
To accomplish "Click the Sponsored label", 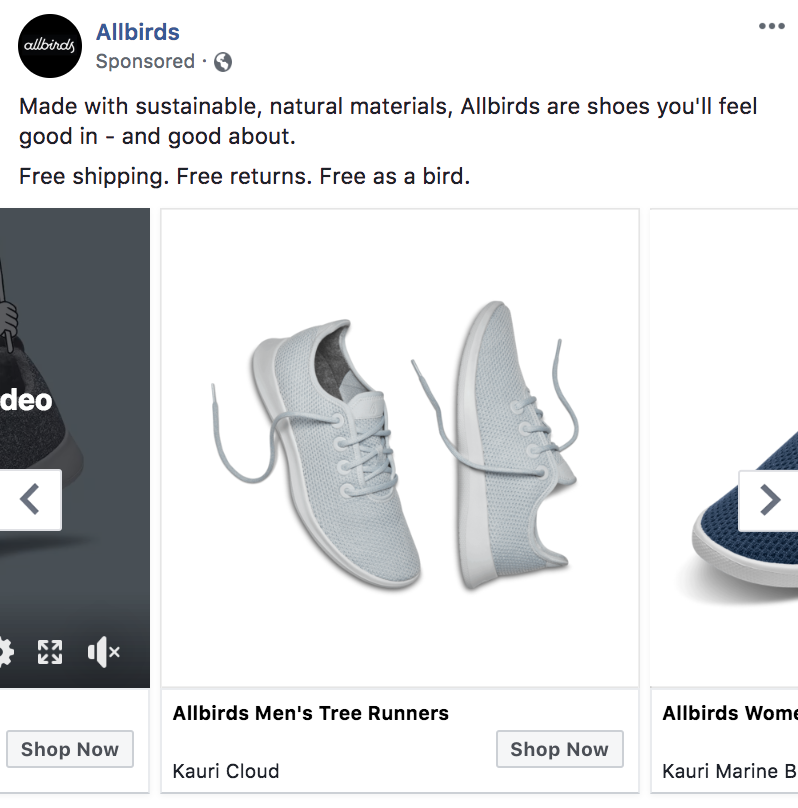I will 145,61.
